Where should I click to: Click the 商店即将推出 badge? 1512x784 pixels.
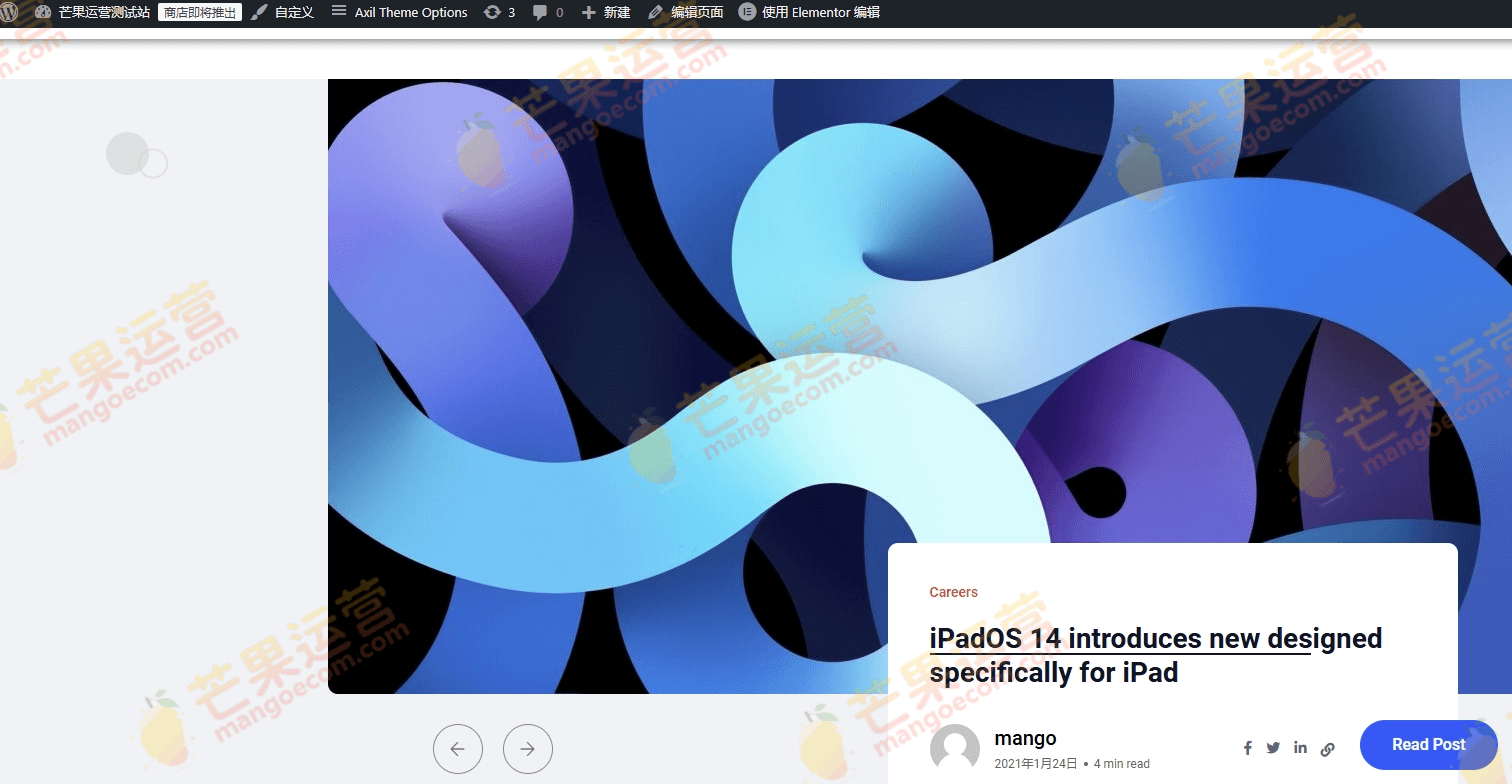pyautogui.click(x=200, y=12)
